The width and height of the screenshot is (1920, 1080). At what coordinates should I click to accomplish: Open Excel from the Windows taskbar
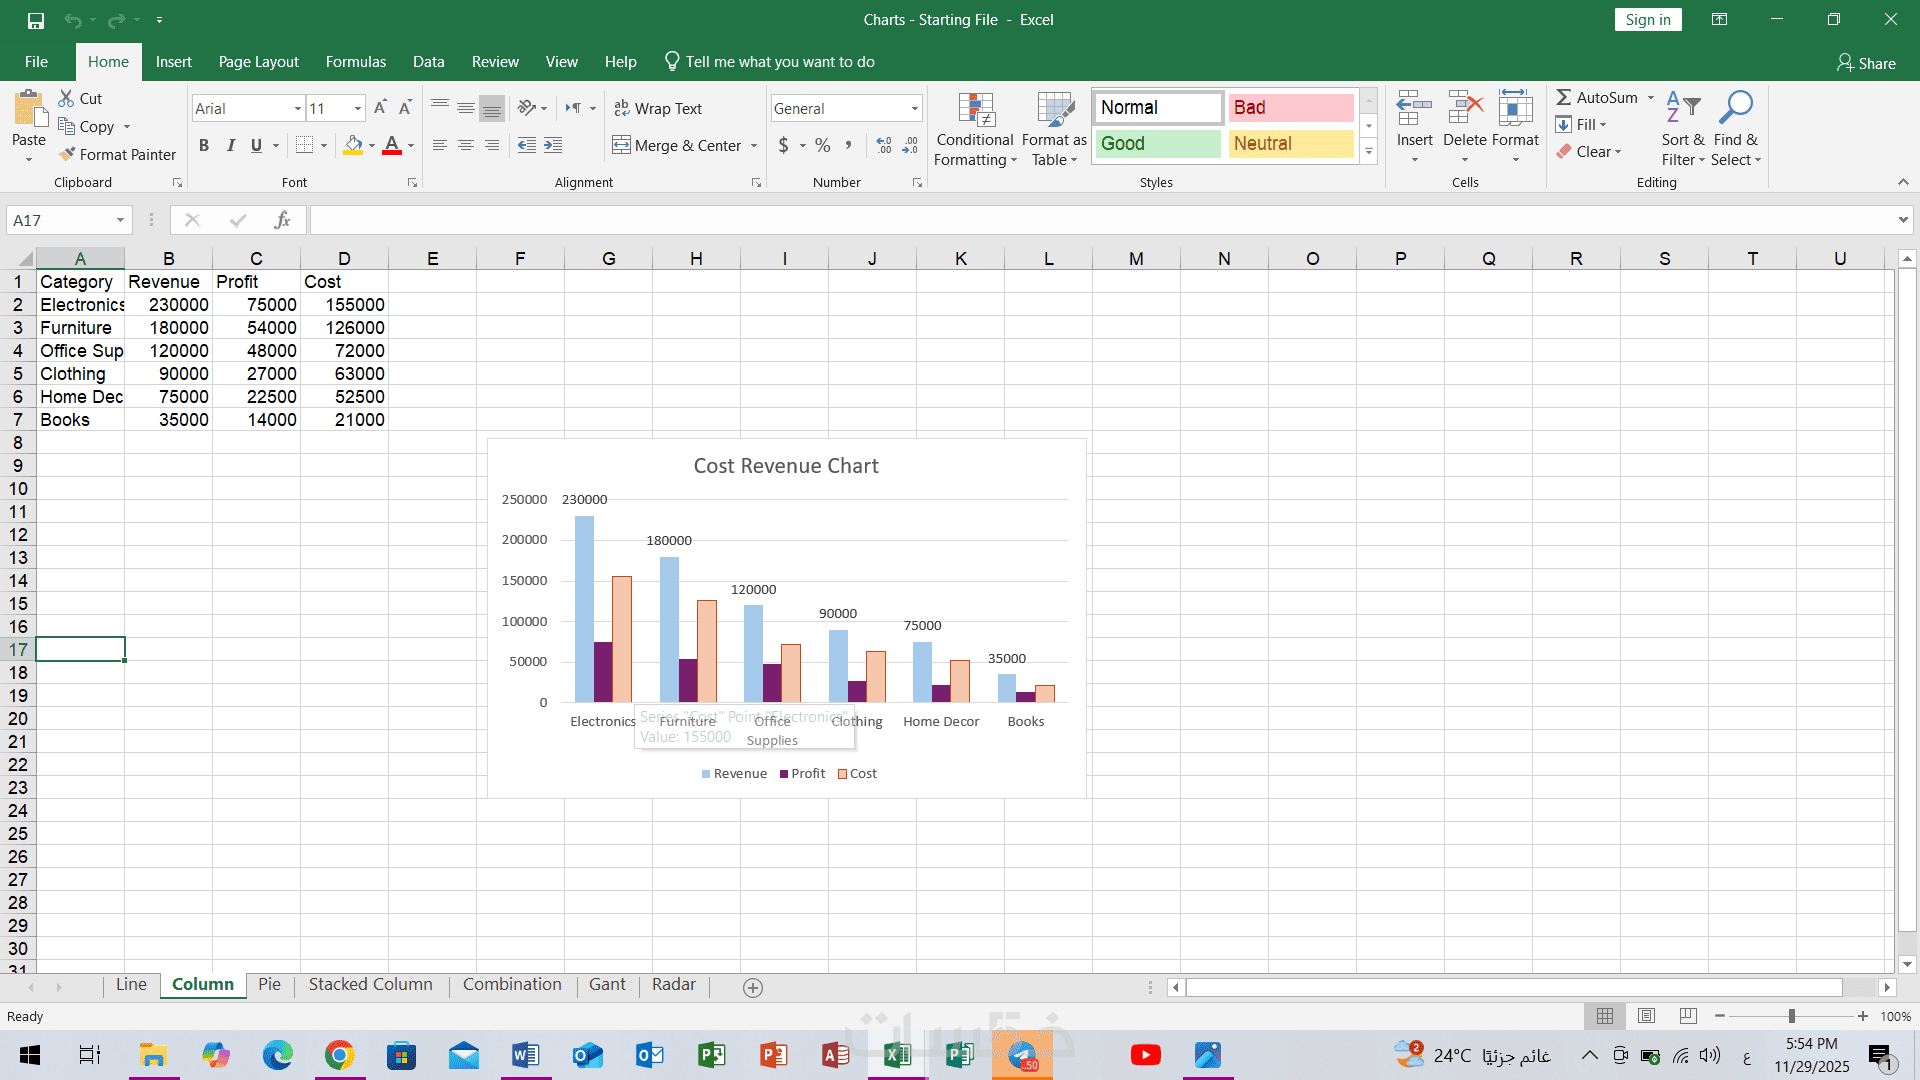(897, 1055)
